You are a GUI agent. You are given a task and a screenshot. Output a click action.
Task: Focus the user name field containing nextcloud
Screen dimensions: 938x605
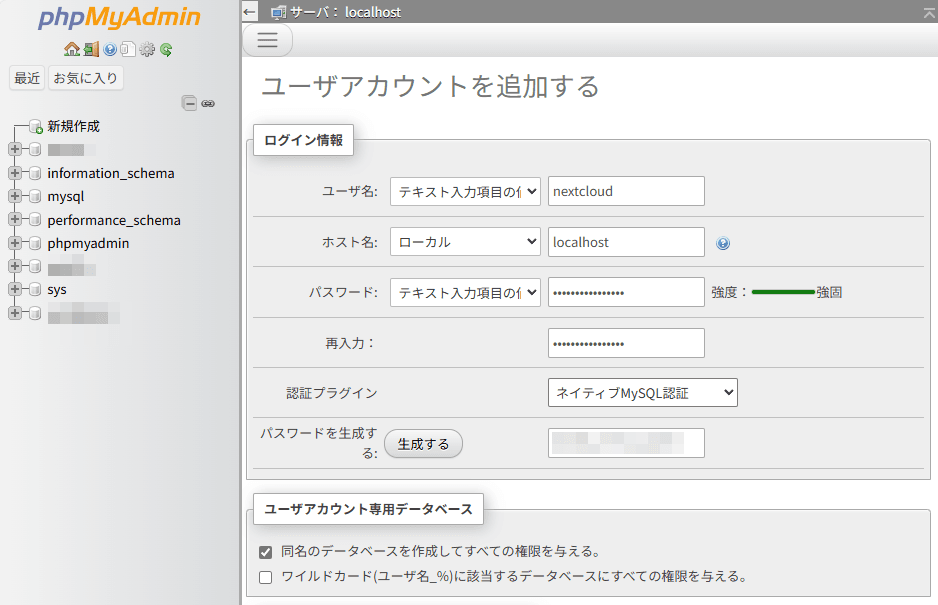(x=626, y=191)
